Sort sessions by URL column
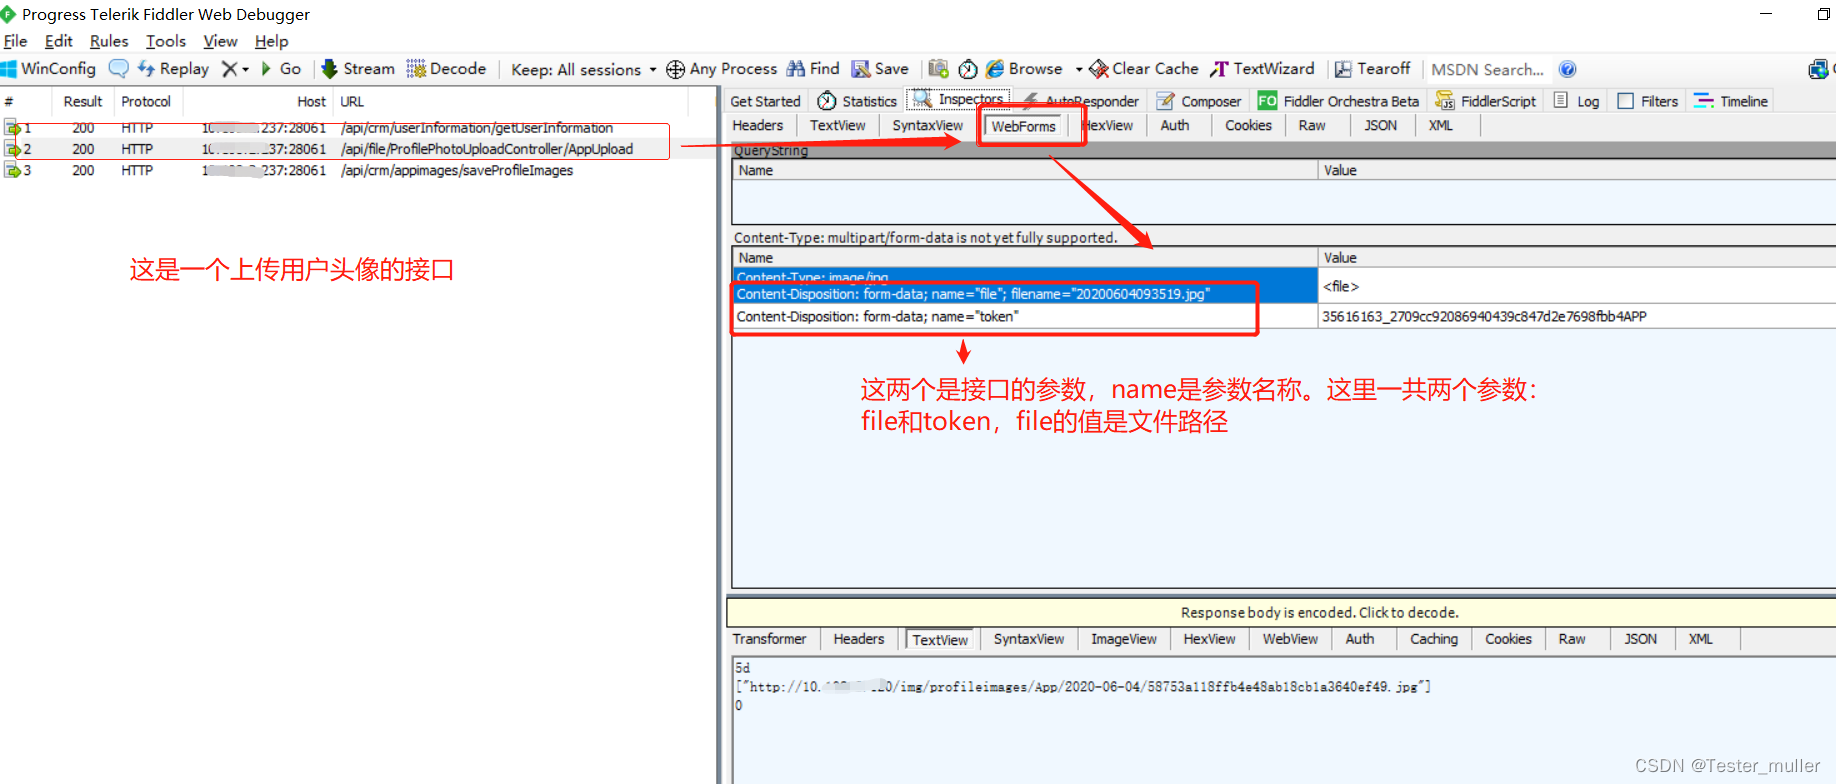 pyautogui.click(x=512, y=101)
